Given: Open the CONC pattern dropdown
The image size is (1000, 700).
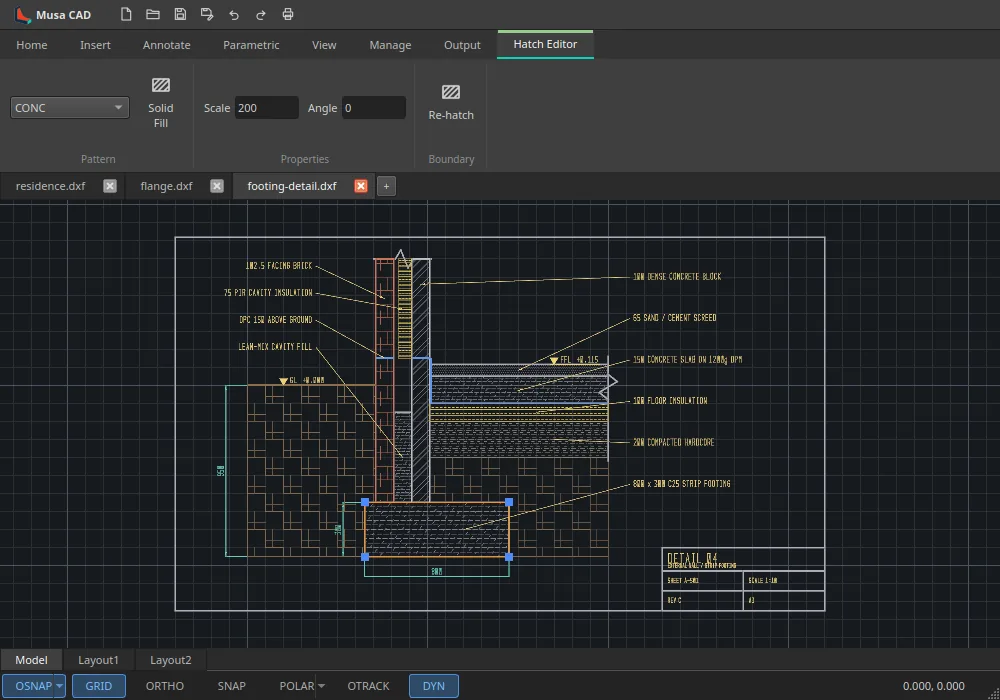Looking at the screenshot, I should [70, 108].
